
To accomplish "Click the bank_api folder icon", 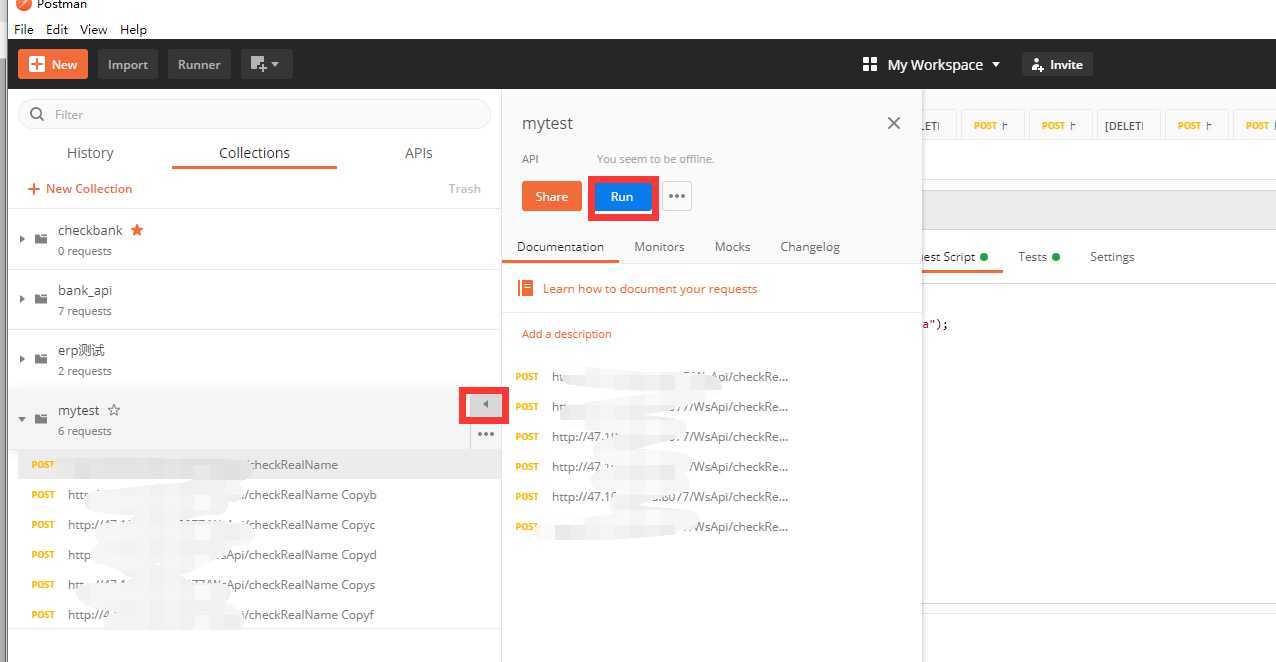I will [41, 299].
